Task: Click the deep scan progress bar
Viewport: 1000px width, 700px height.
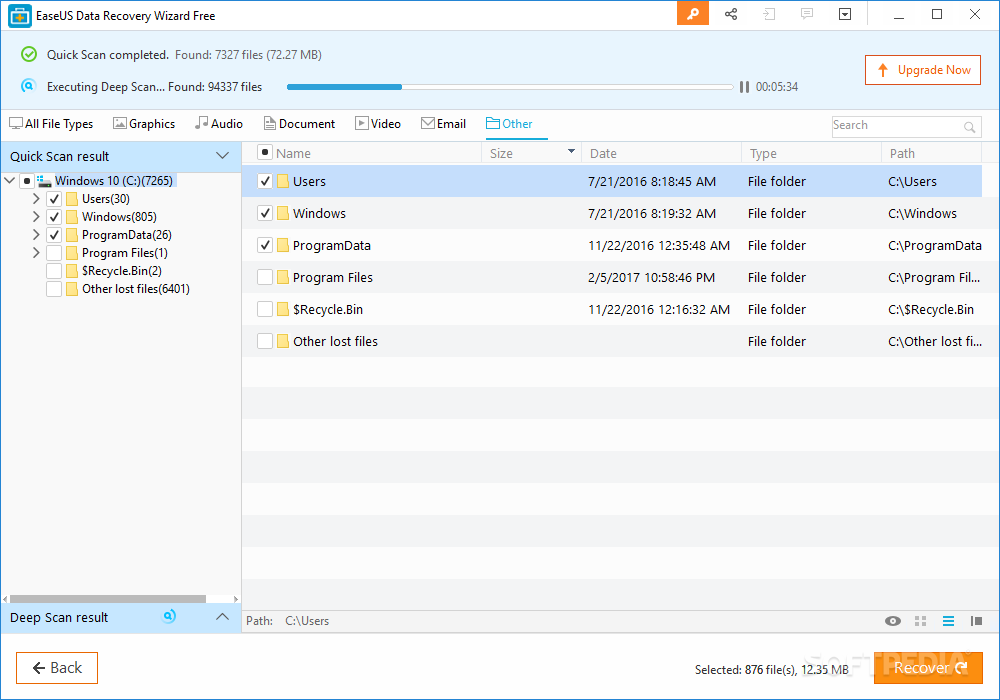Action: (x=510, y=87)
